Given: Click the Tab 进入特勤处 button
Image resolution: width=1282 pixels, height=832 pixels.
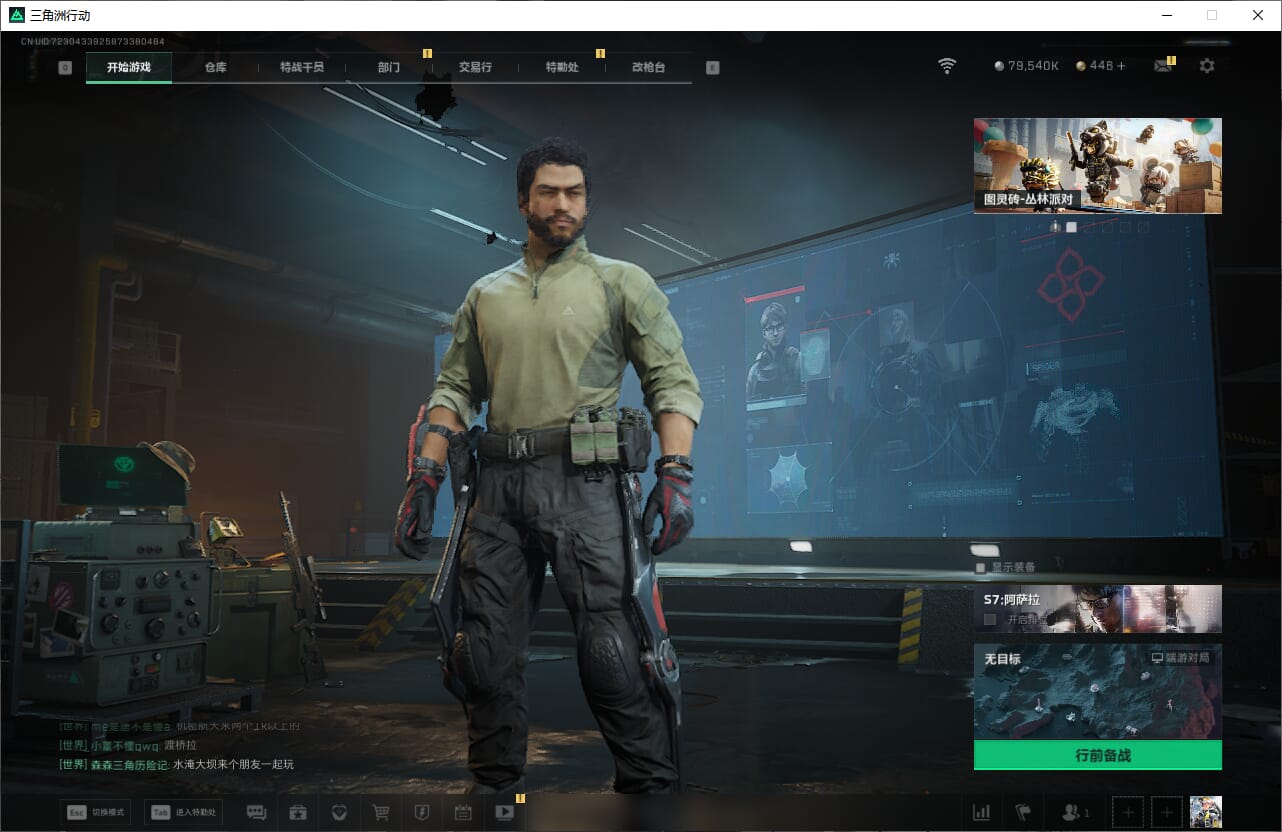Looking at the screenshot, I should (182, 812).
